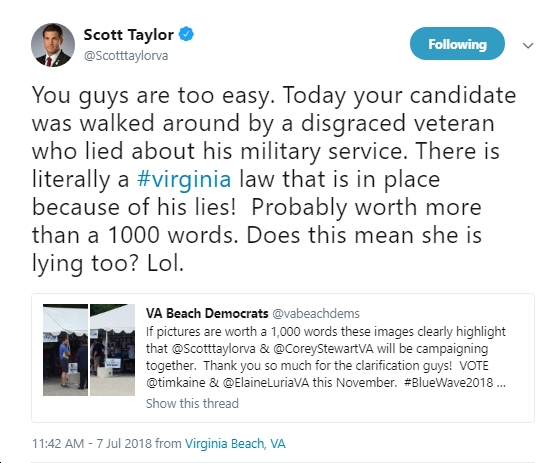Screen dimensions: 556x463
Task: Click #BlueWave2018 hashtag in quoted tweet
Action: [448, 383]
